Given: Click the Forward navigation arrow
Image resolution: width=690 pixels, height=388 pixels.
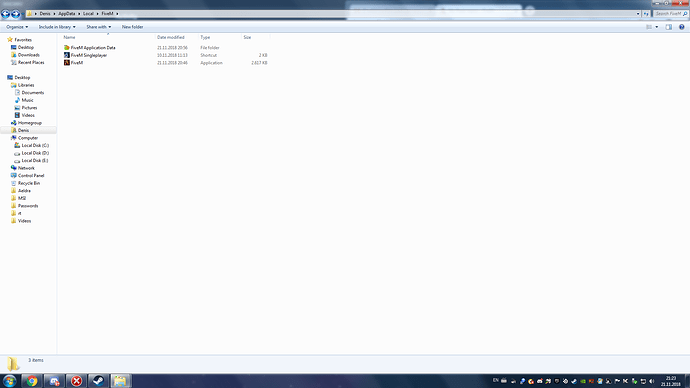Looking at the screenshot, I should [15, 14].
